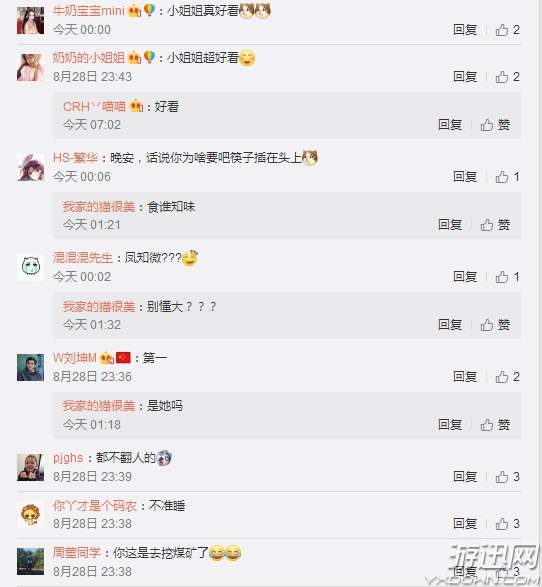
Task: Visit 周童同学's profile name link
Action: click(x=77, y=553)
